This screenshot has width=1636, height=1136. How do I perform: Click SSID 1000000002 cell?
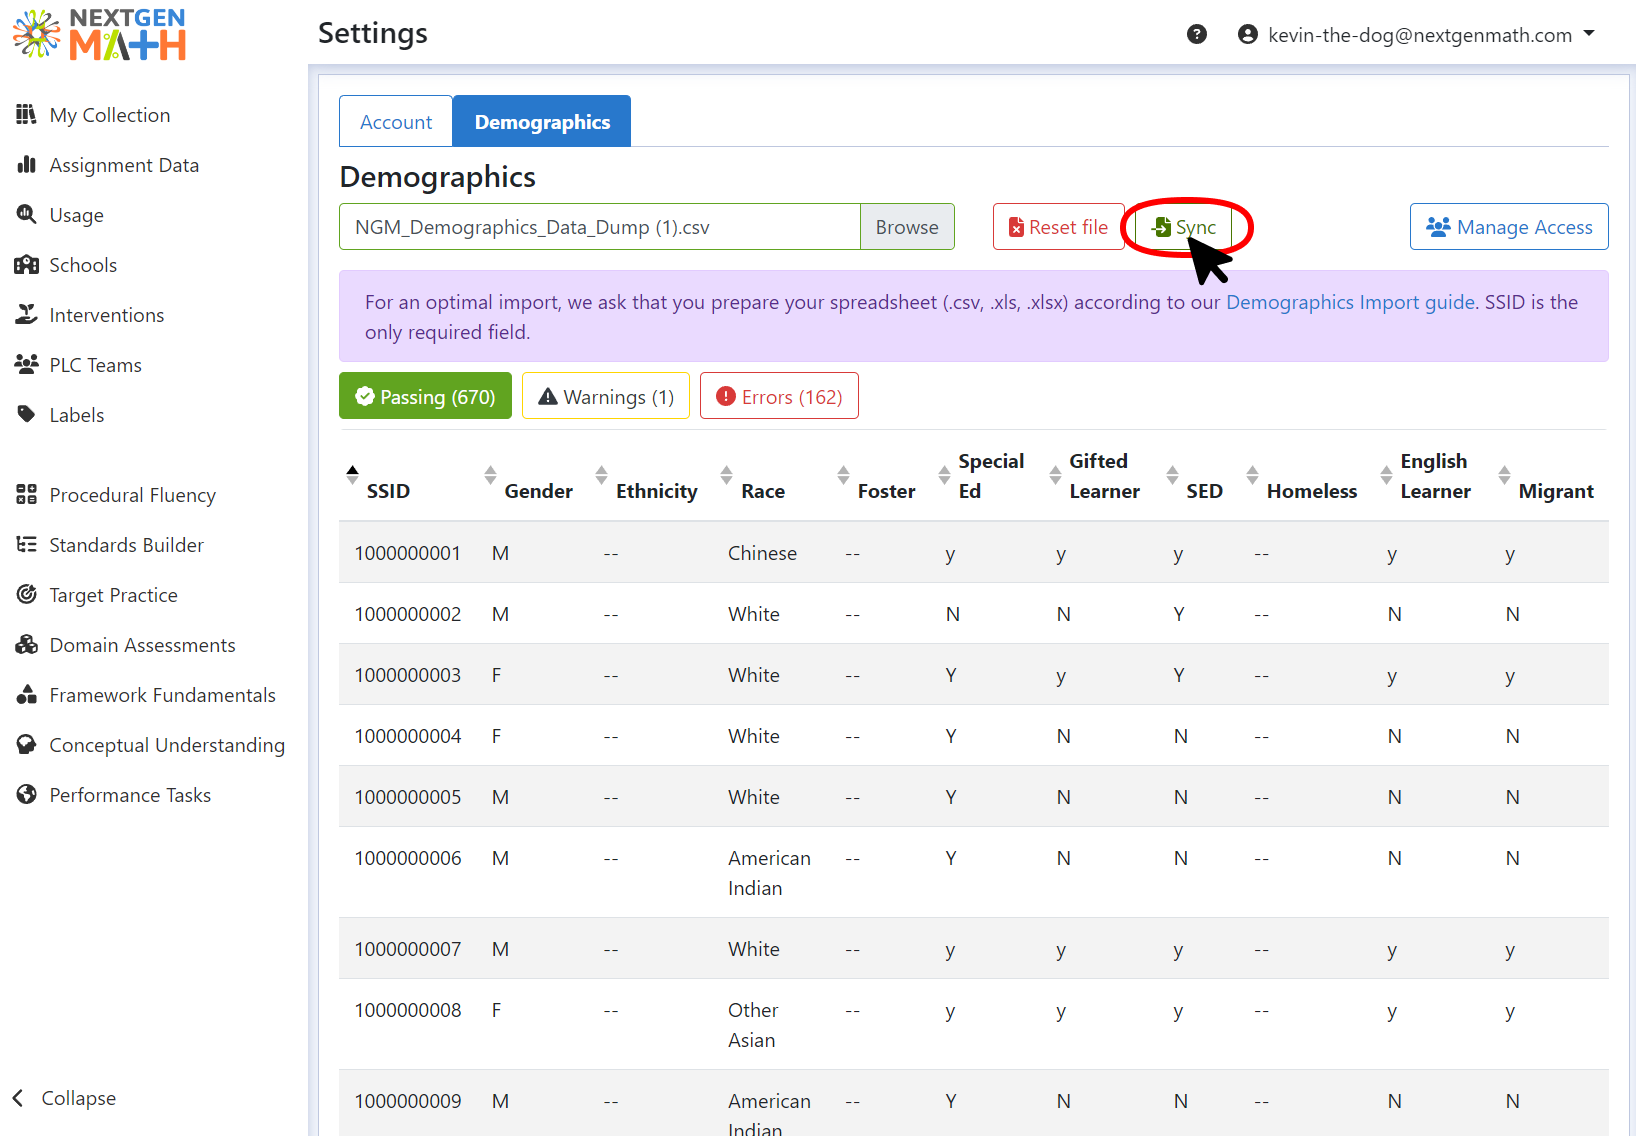pyautogui.click(x=408, y=614)
